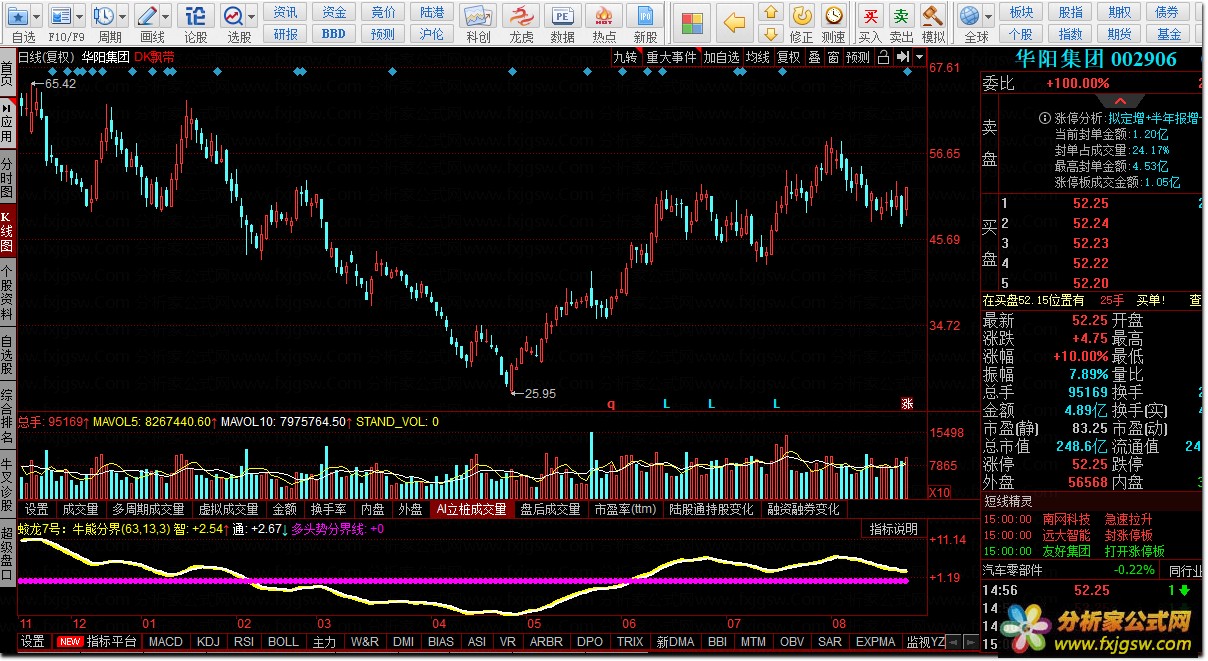This screenshot has height=661, width=1208.
Task: Toggle 预测 forecast in chart toolbar
Action: point(857,57)
